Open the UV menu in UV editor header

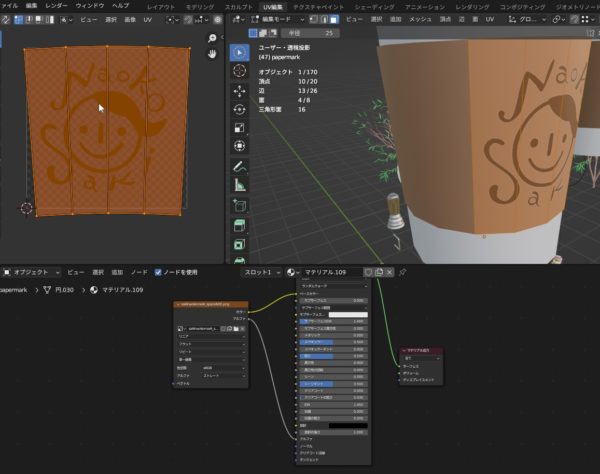point(149,19)
